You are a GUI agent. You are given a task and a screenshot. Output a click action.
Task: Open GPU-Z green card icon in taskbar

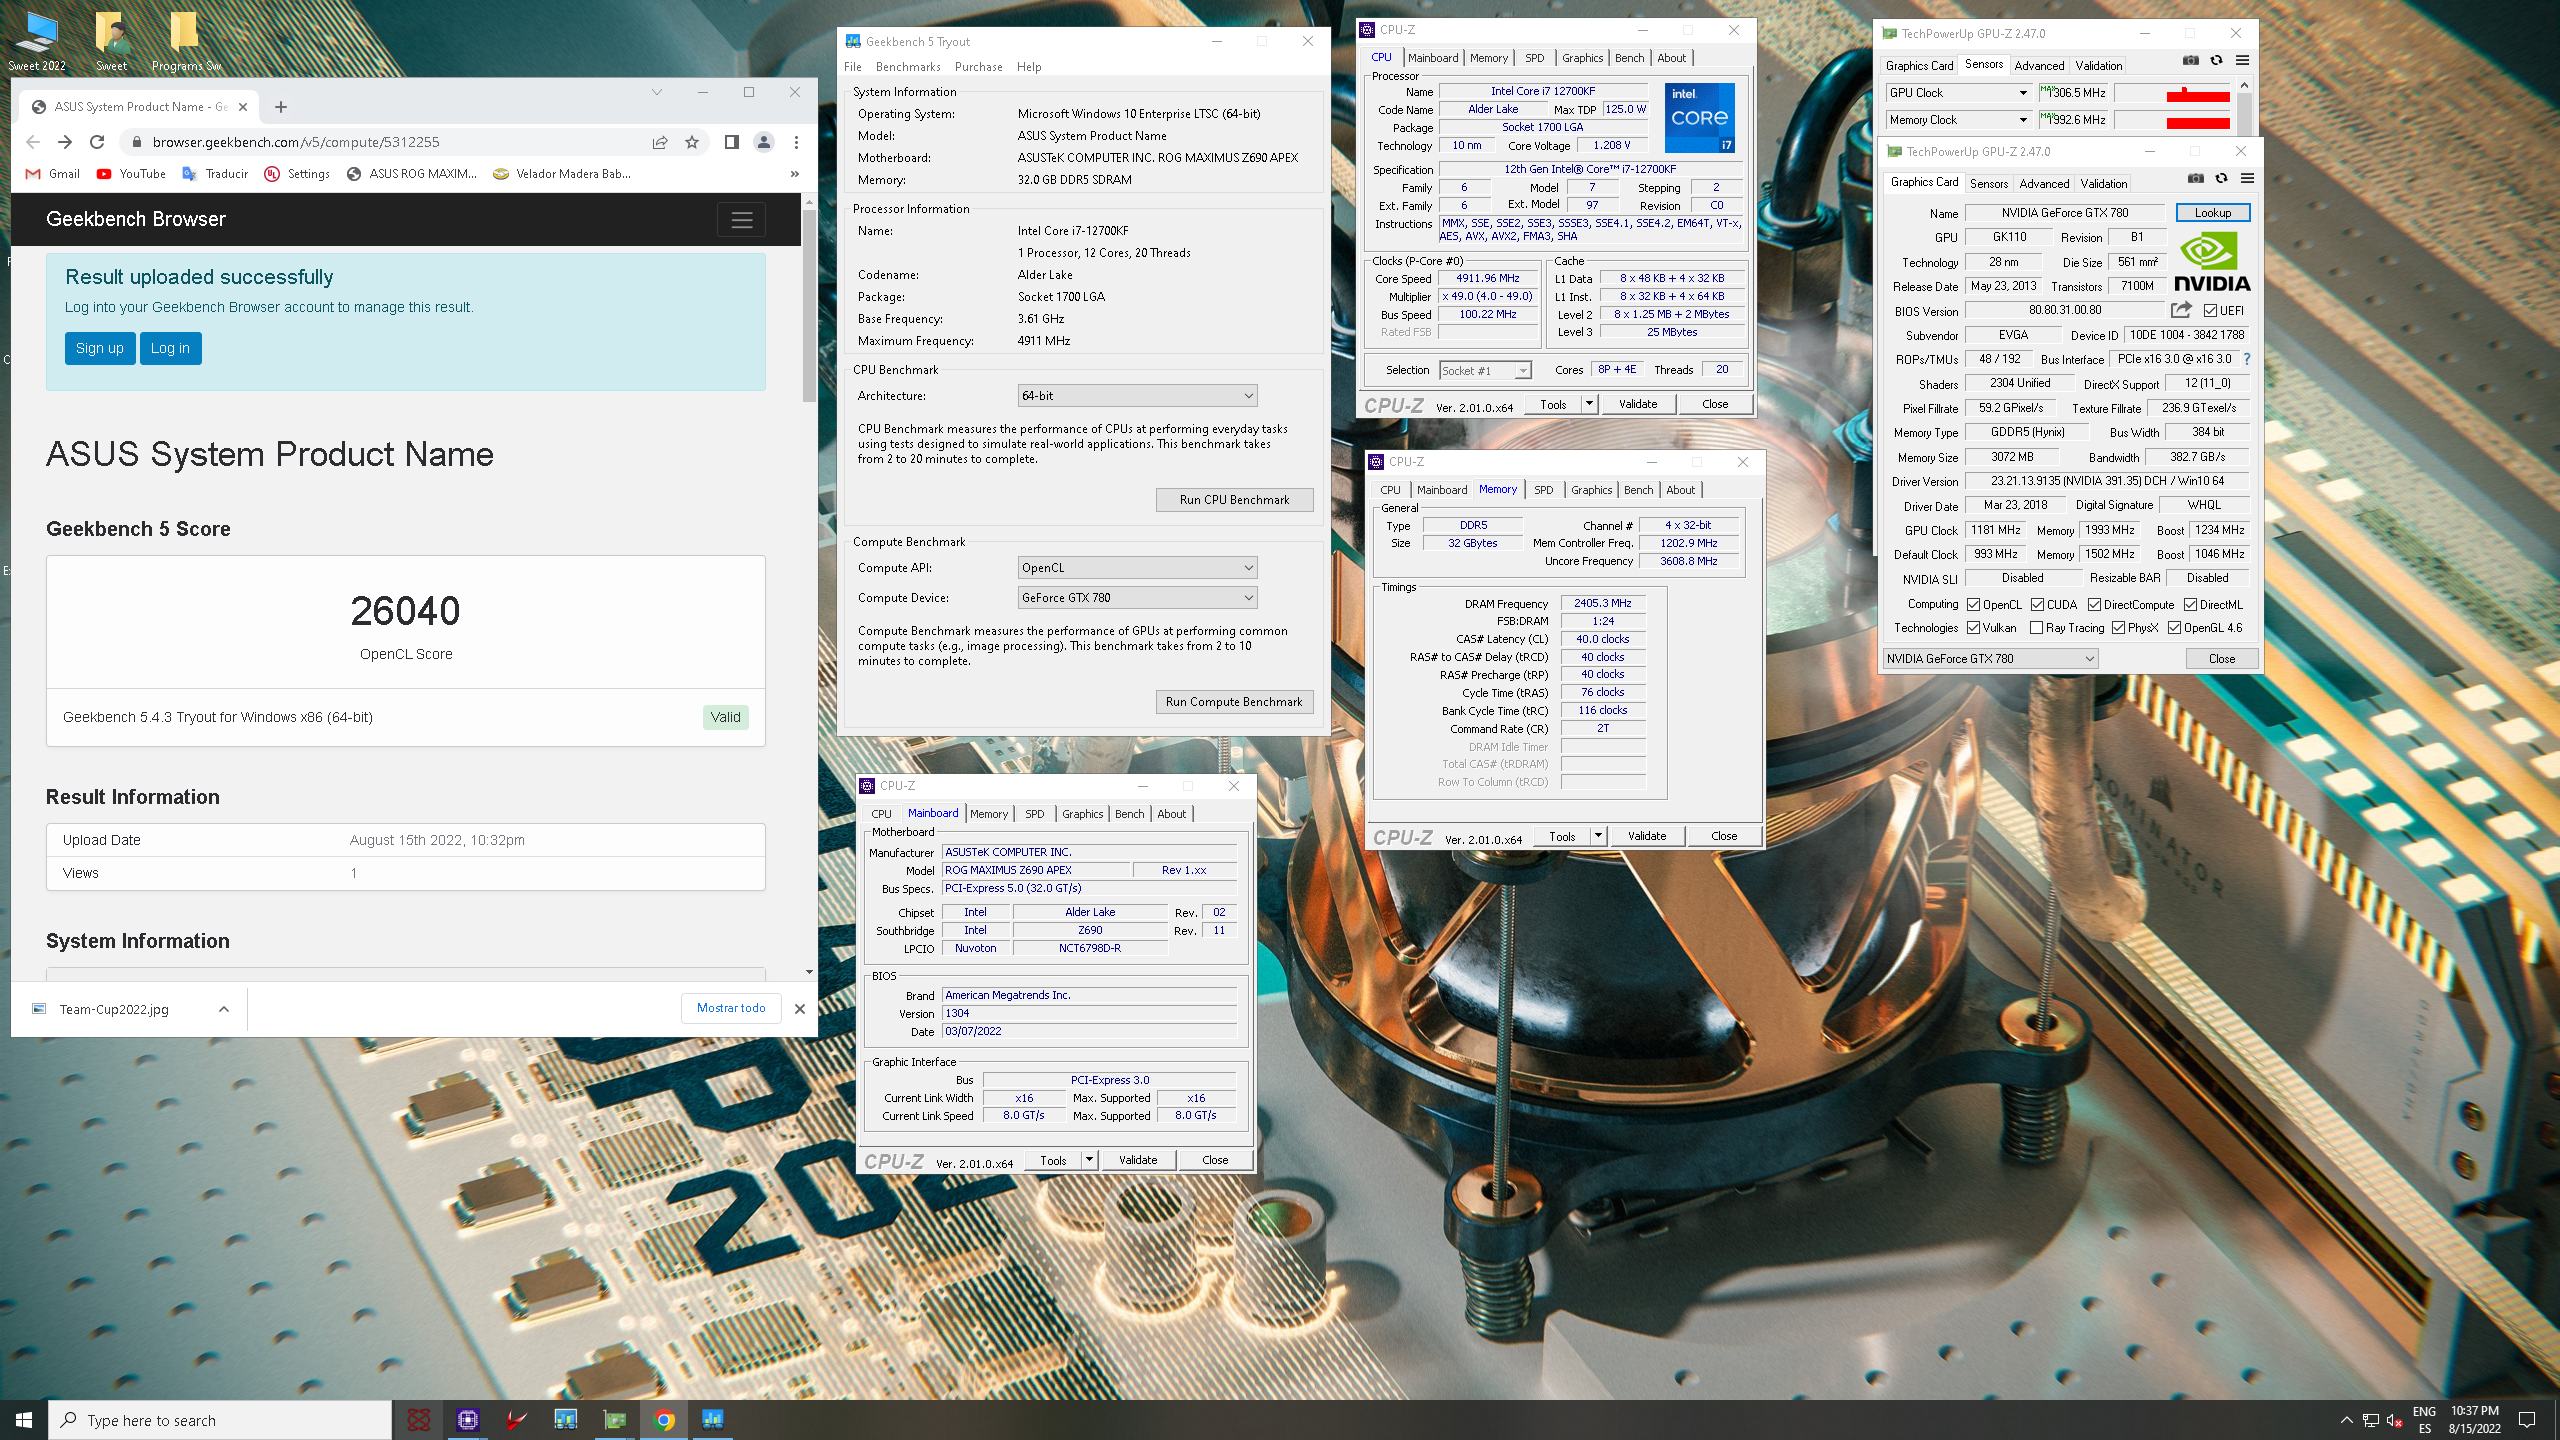click(x=614, y=1420)
